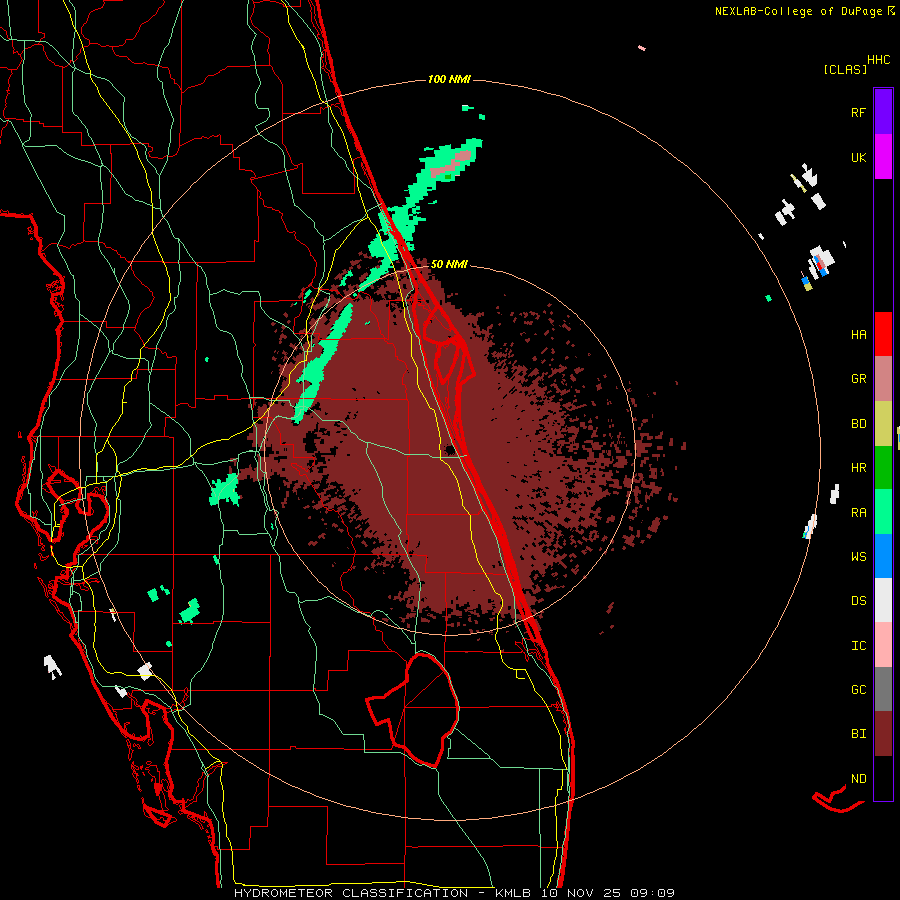Click the RF legend label

pyautogui.click(x=858, y=112)
